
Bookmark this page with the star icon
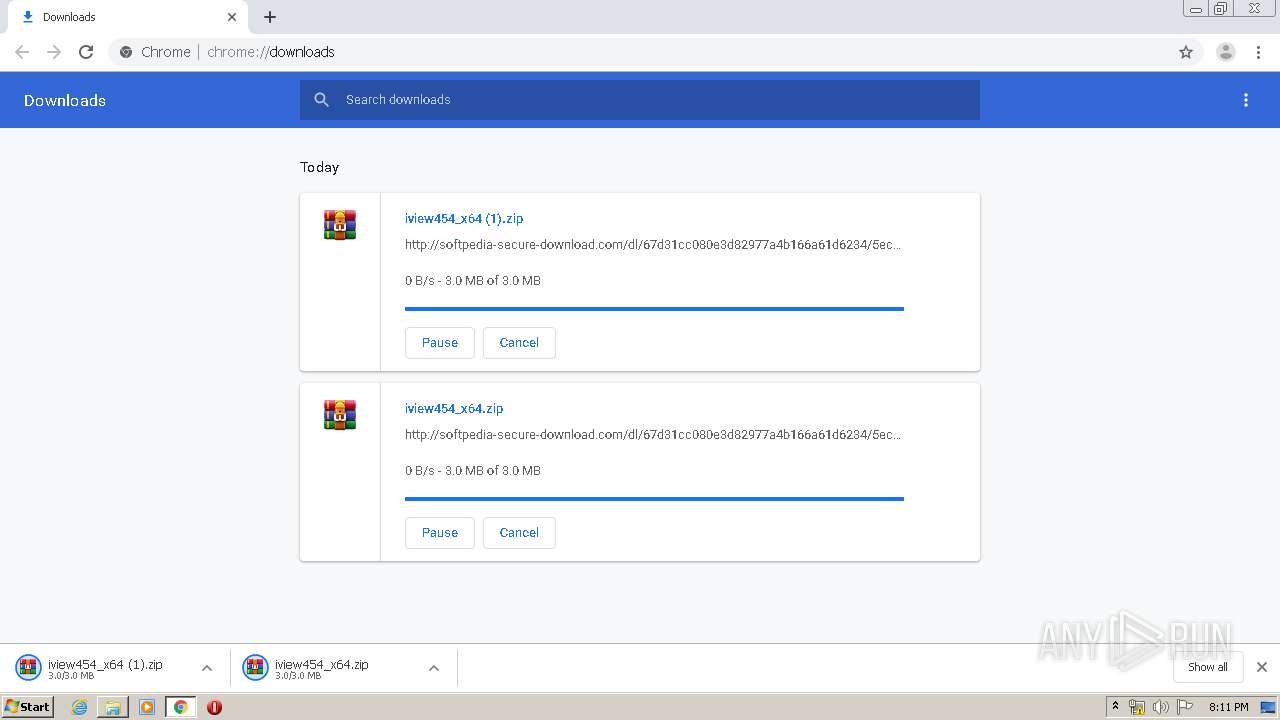[1186, 52]
